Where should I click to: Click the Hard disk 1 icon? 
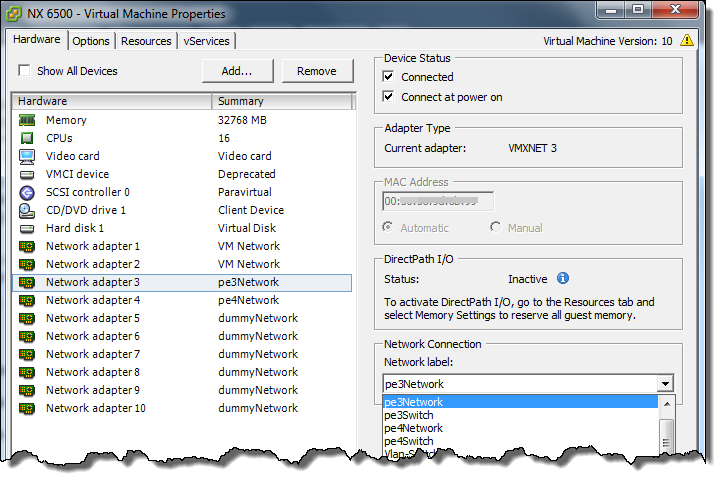coord(27,228)
